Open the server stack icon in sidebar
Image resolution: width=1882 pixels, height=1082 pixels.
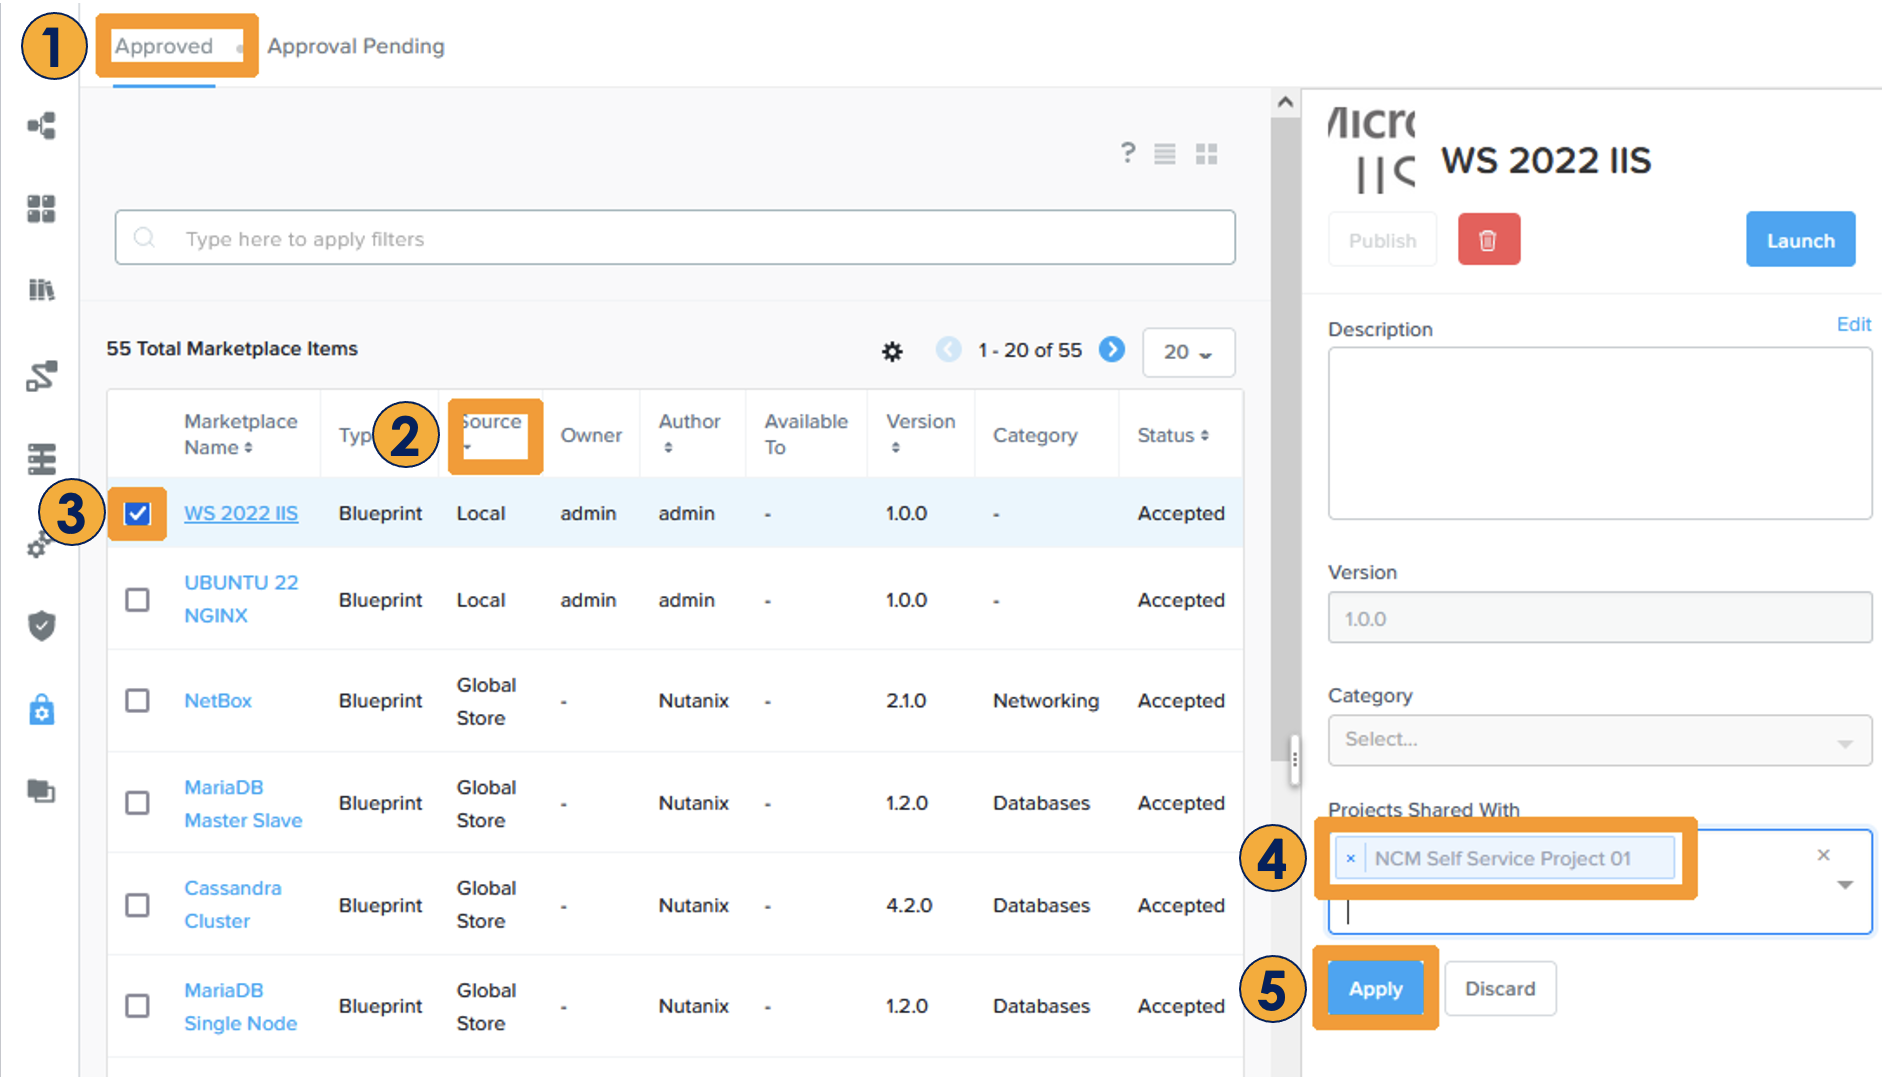[41, 459]
